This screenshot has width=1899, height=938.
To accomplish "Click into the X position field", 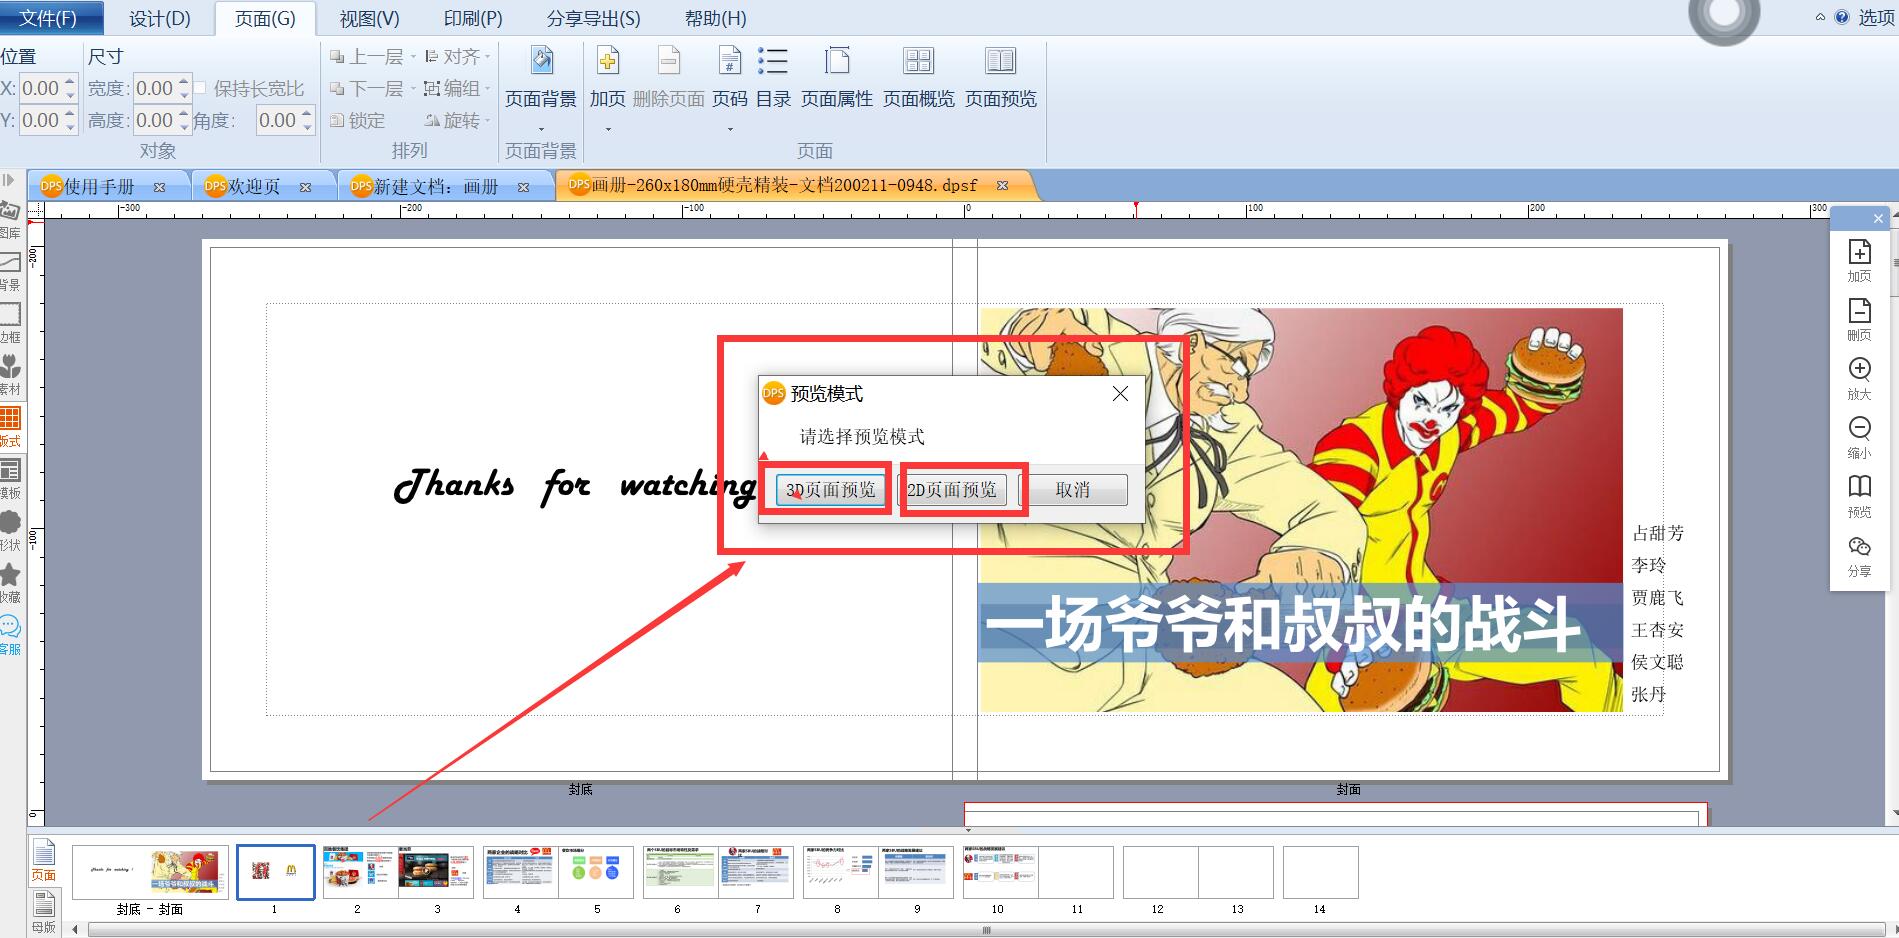I will pyautogui.click(x=41, y=88).
